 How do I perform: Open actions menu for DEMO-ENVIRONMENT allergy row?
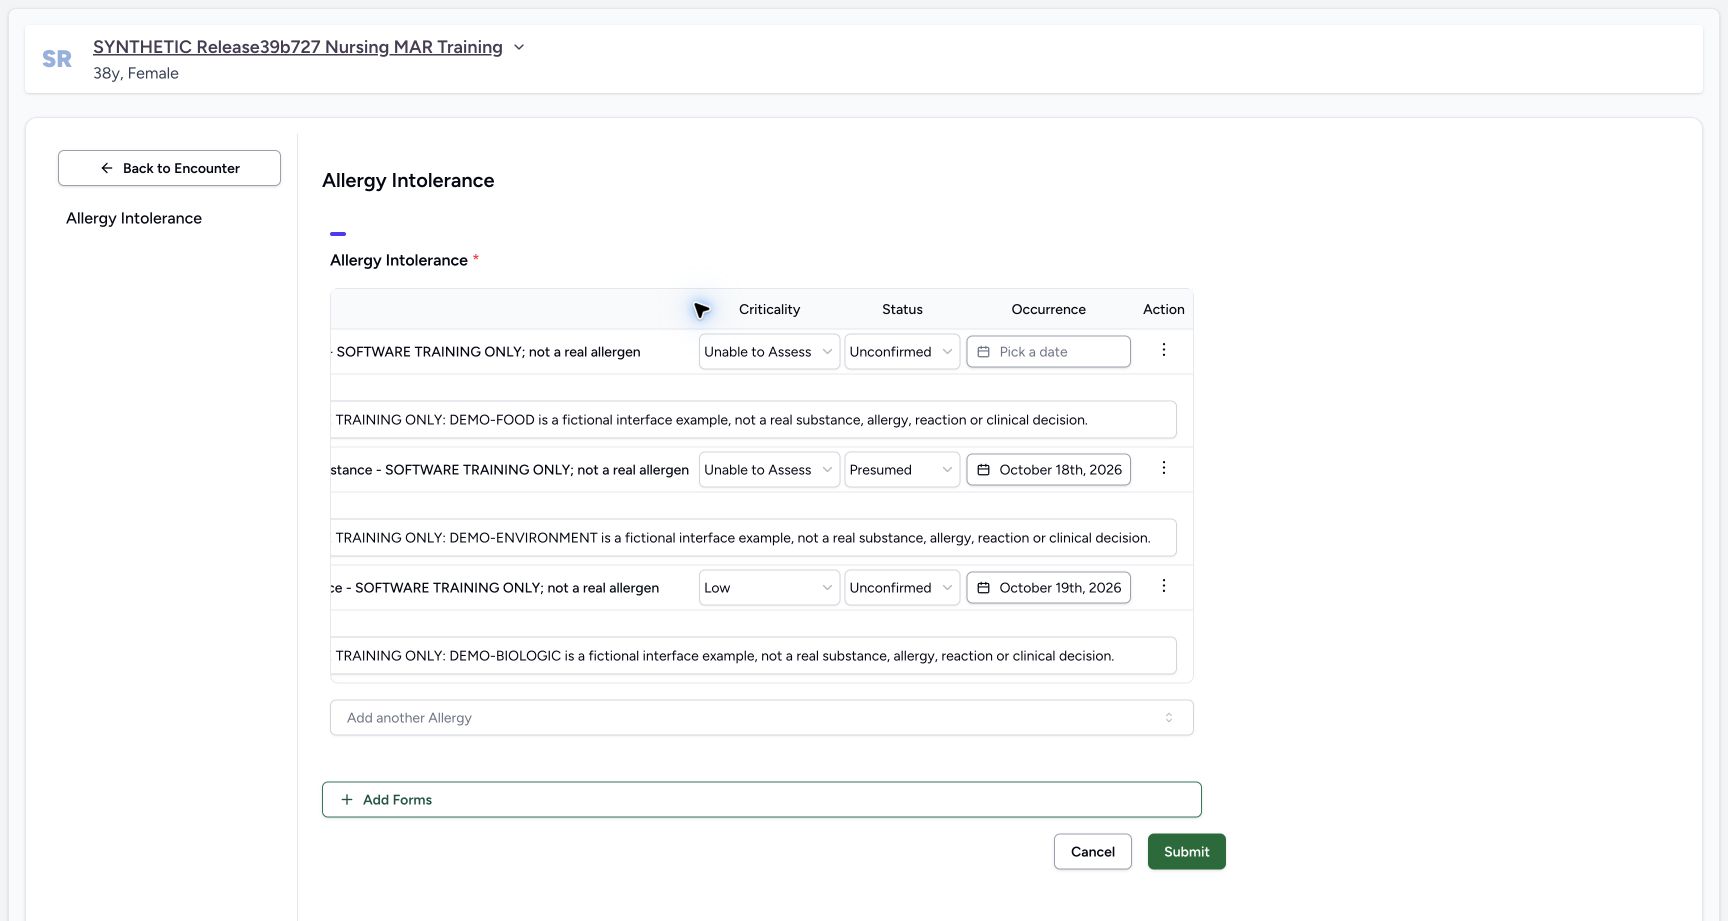pyautogui.click(x=1163, y=468)
